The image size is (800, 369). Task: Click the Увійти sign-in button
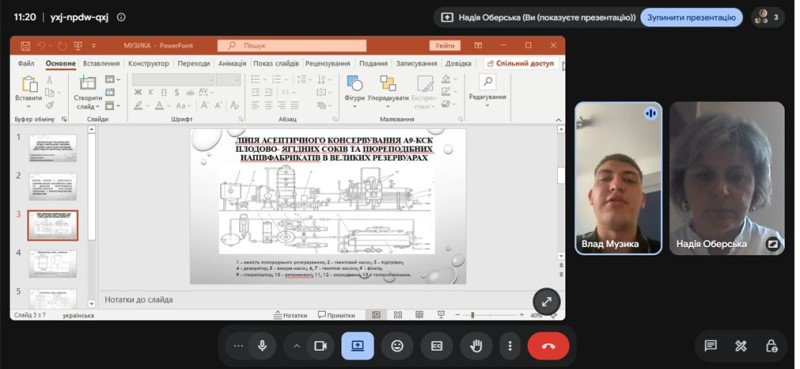pyautogui.click(x=444, y=45)
